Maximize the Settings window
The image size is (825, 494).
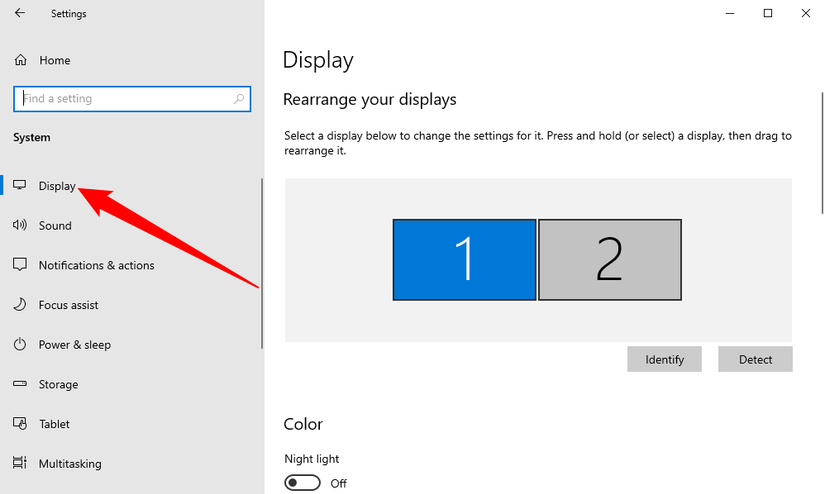768,13
